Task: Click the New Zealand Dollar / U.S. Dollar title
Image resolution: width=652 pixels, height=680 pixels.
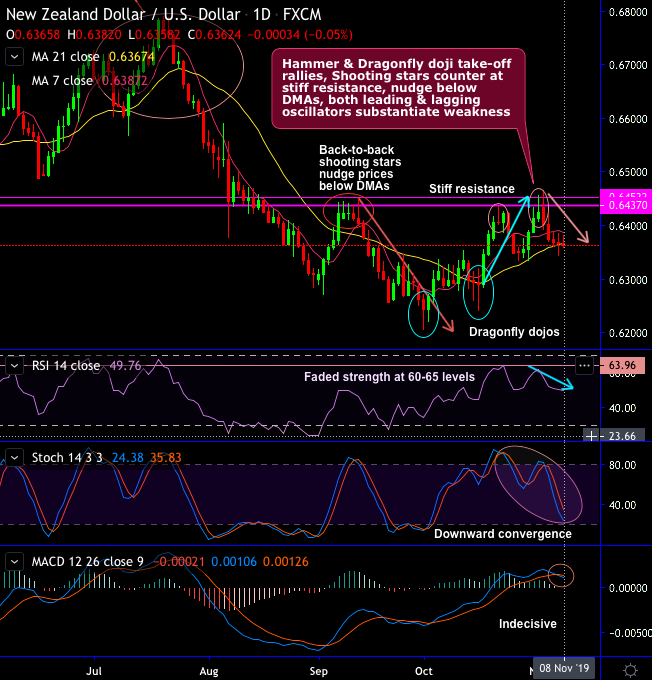Action: 123,15
